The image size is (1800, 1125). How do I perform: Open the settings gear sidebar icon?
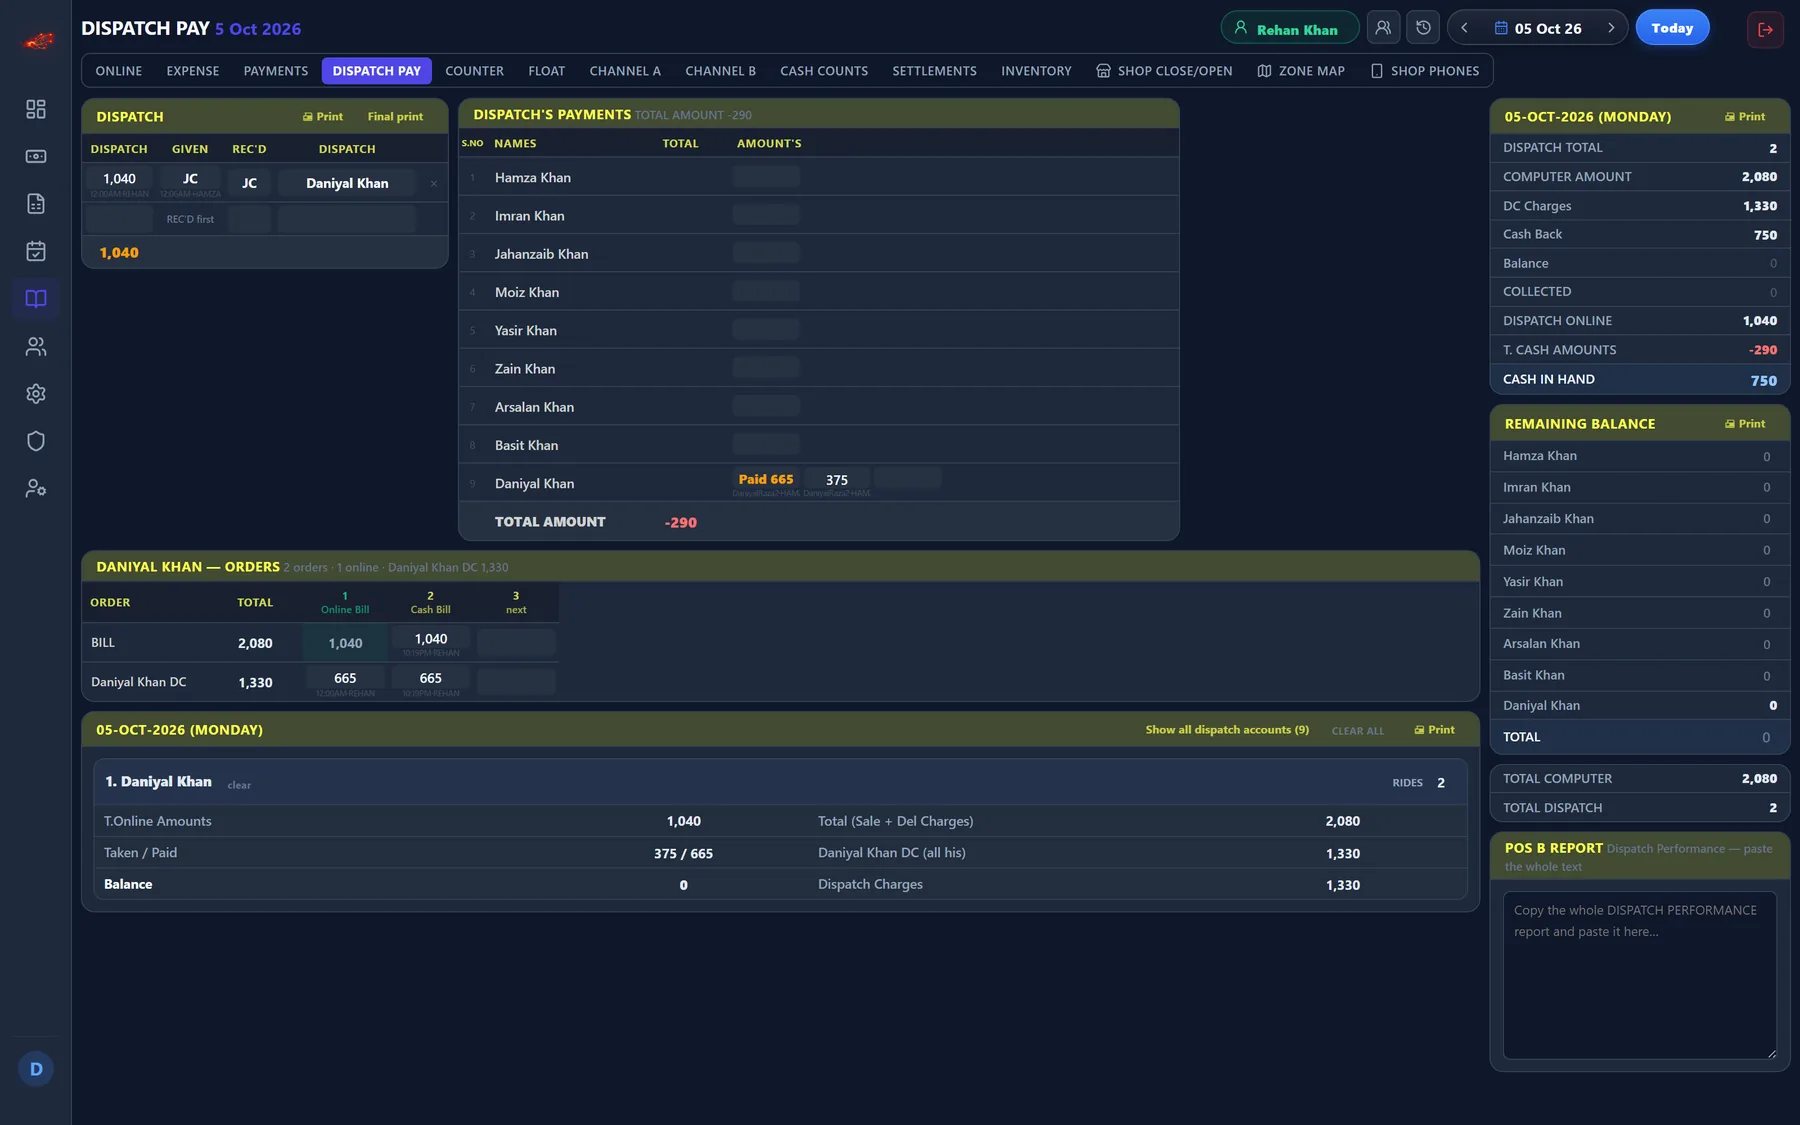[36, 394]
